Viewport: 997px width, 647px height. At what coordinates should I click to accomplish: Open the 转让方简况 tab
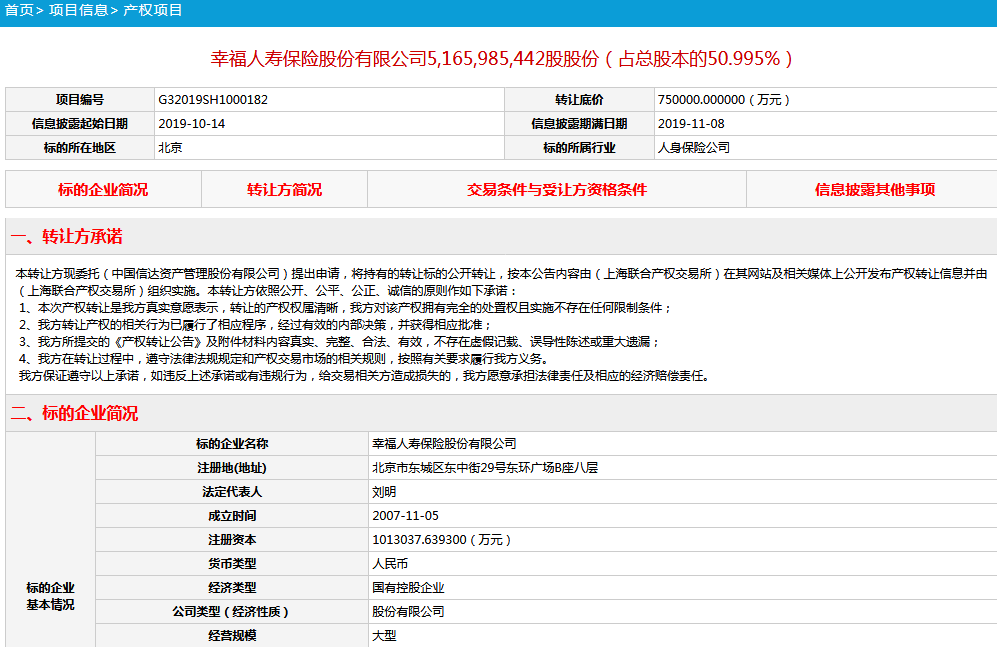point(284,189)
